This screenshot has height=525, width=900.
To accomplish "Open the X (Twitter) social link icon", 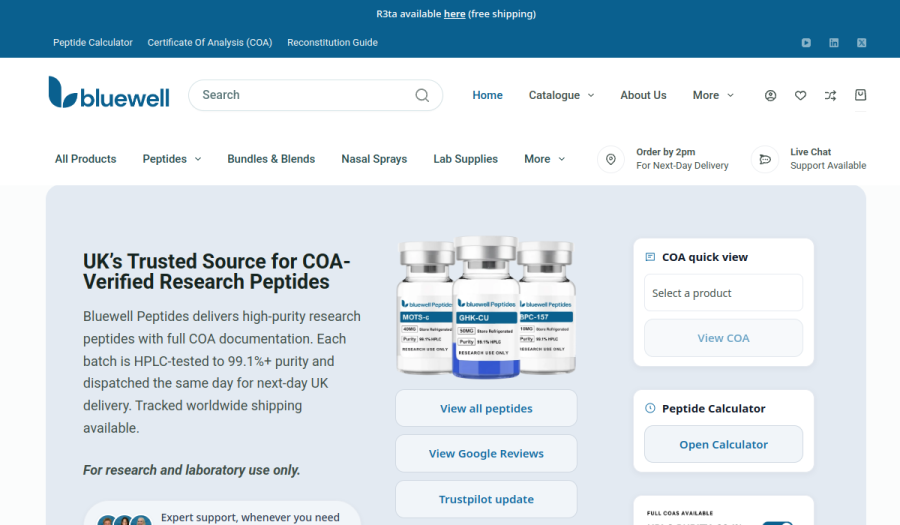I will coord(861,42).
